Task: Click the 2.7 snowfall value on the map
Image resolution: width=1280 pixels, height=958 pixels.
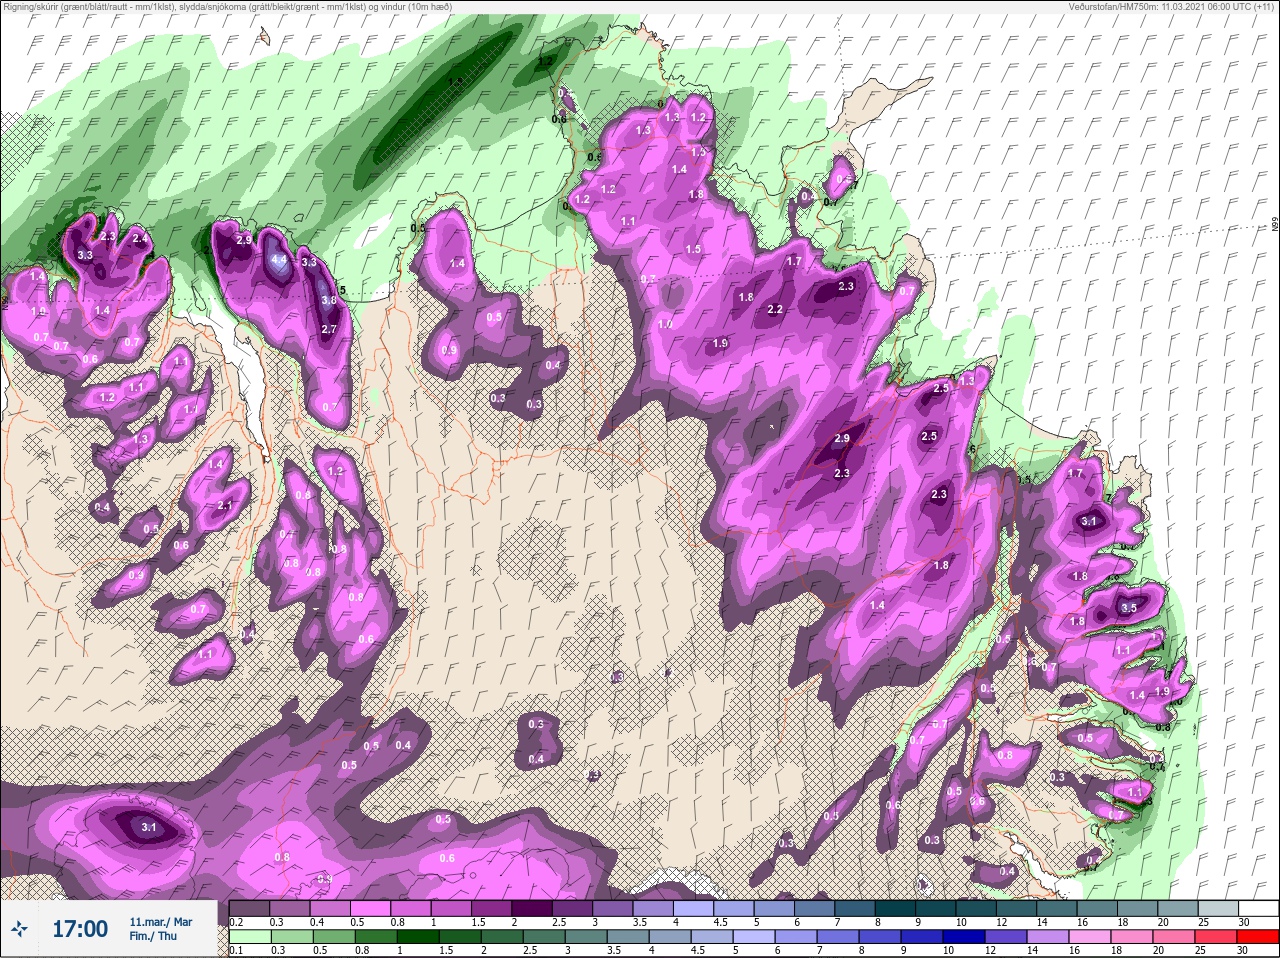Action: coord(328,329)
